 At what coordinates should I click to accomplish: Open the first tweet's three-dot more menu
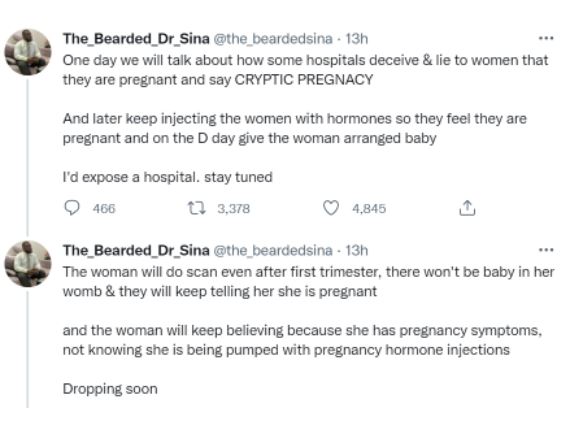point(546,38)
